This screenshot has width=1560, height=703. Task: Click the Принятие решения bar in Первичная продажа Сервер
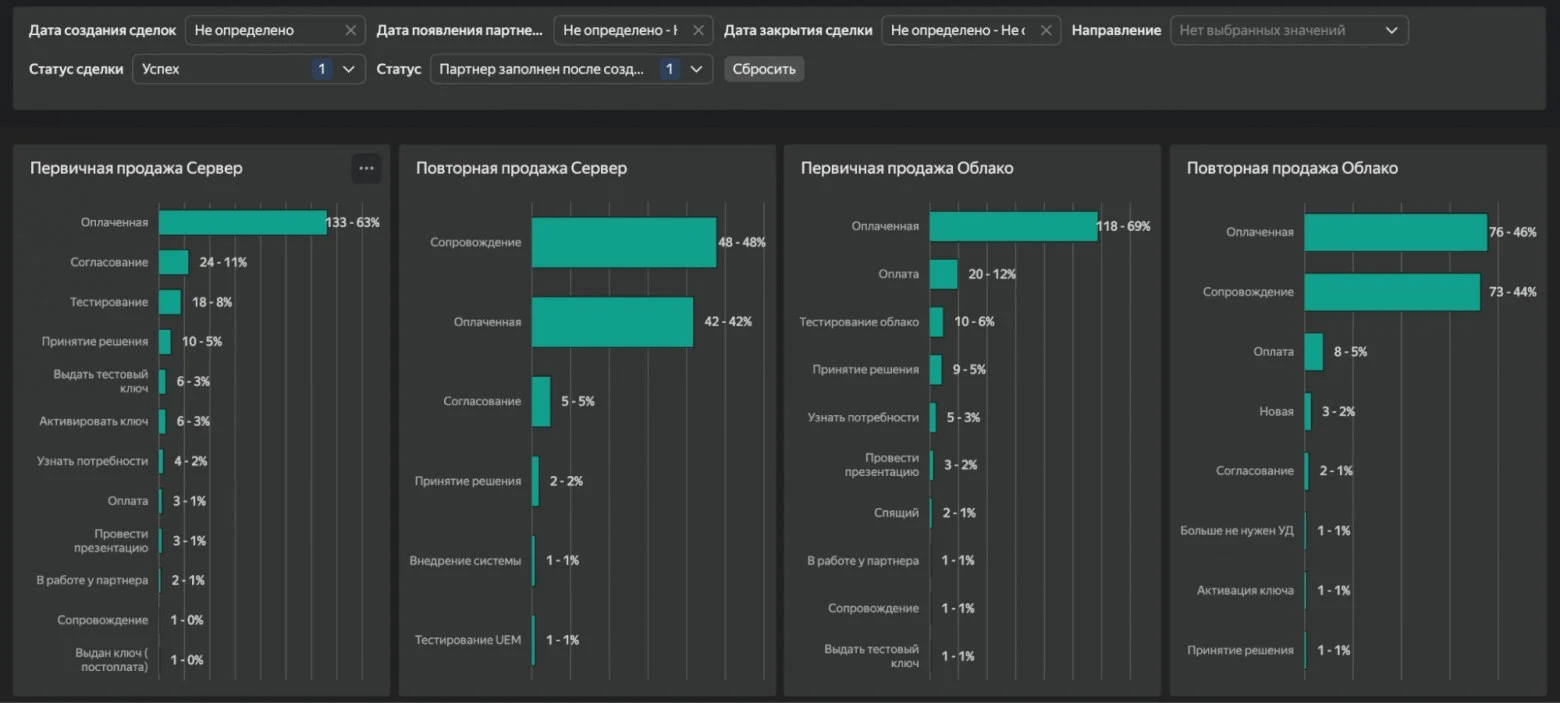pos(165,341)
